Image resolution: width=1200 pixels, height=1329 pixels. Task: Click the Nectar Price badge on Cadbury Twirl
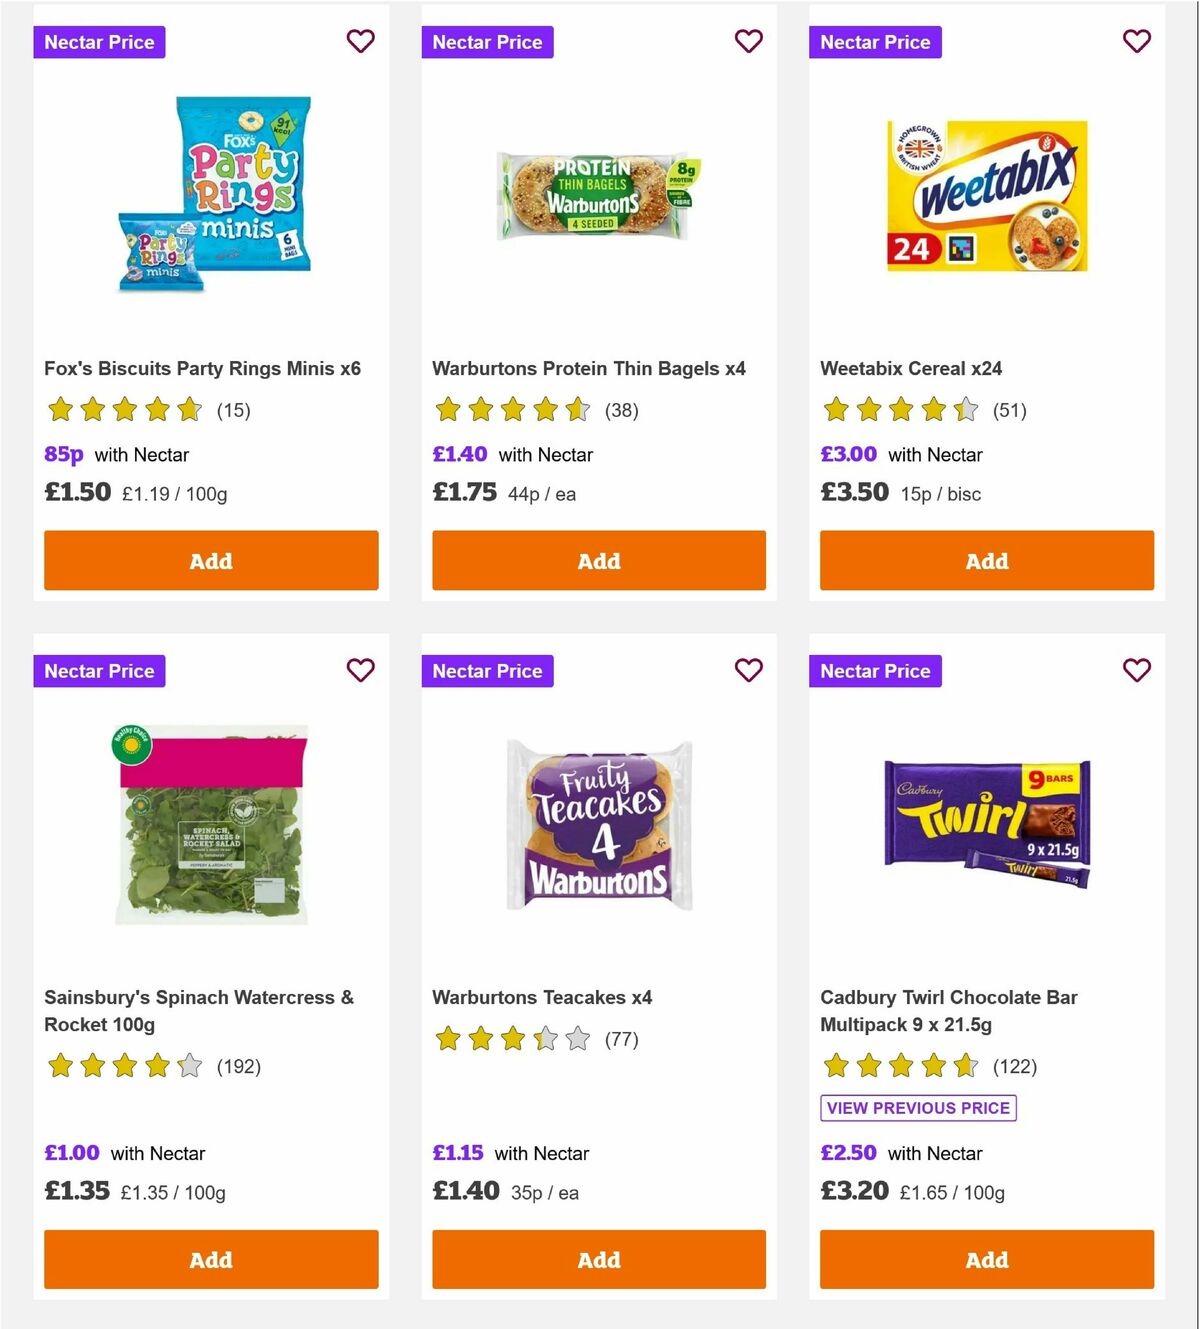875,671
